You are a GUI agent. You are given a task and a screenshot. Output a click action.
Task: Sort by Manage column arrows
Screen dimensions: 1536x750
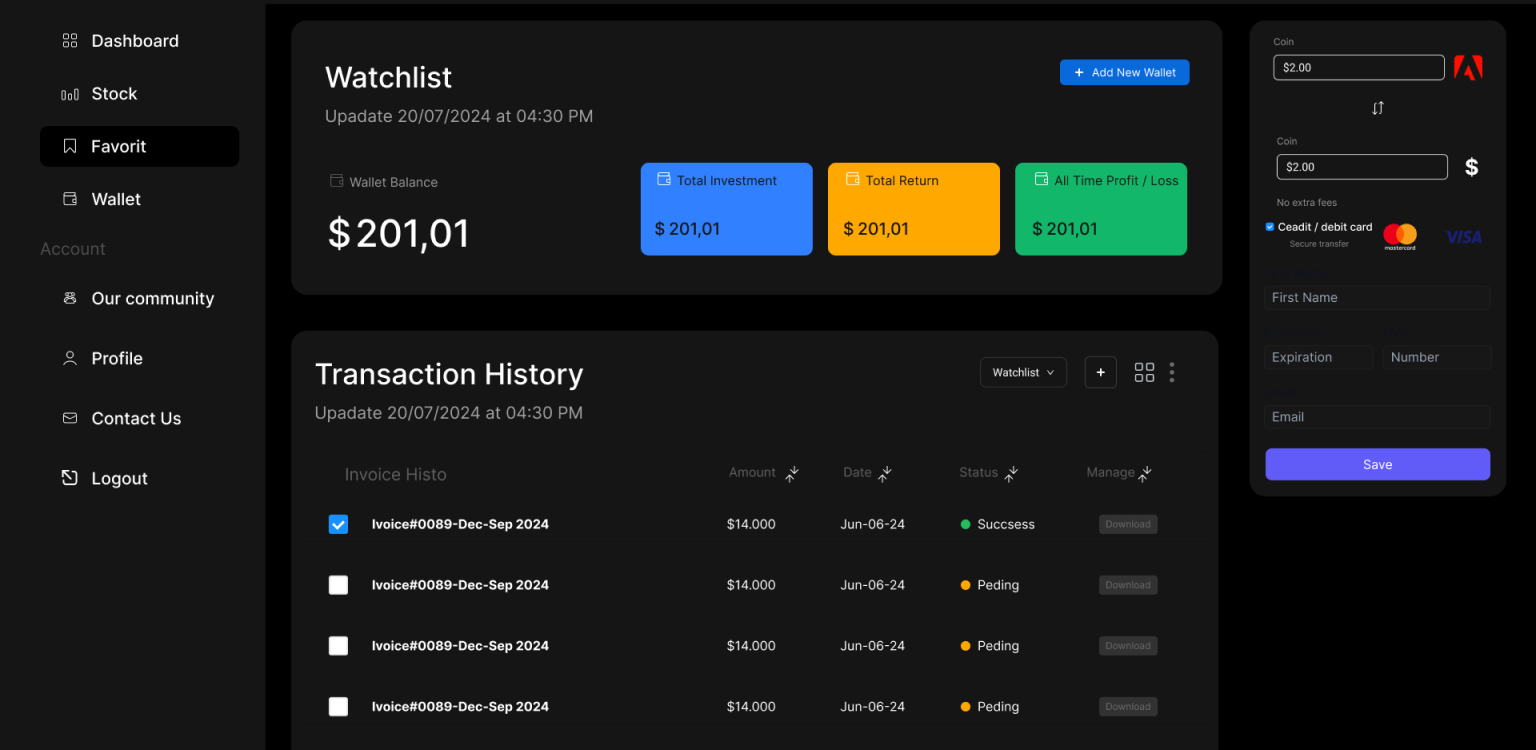1145,473
